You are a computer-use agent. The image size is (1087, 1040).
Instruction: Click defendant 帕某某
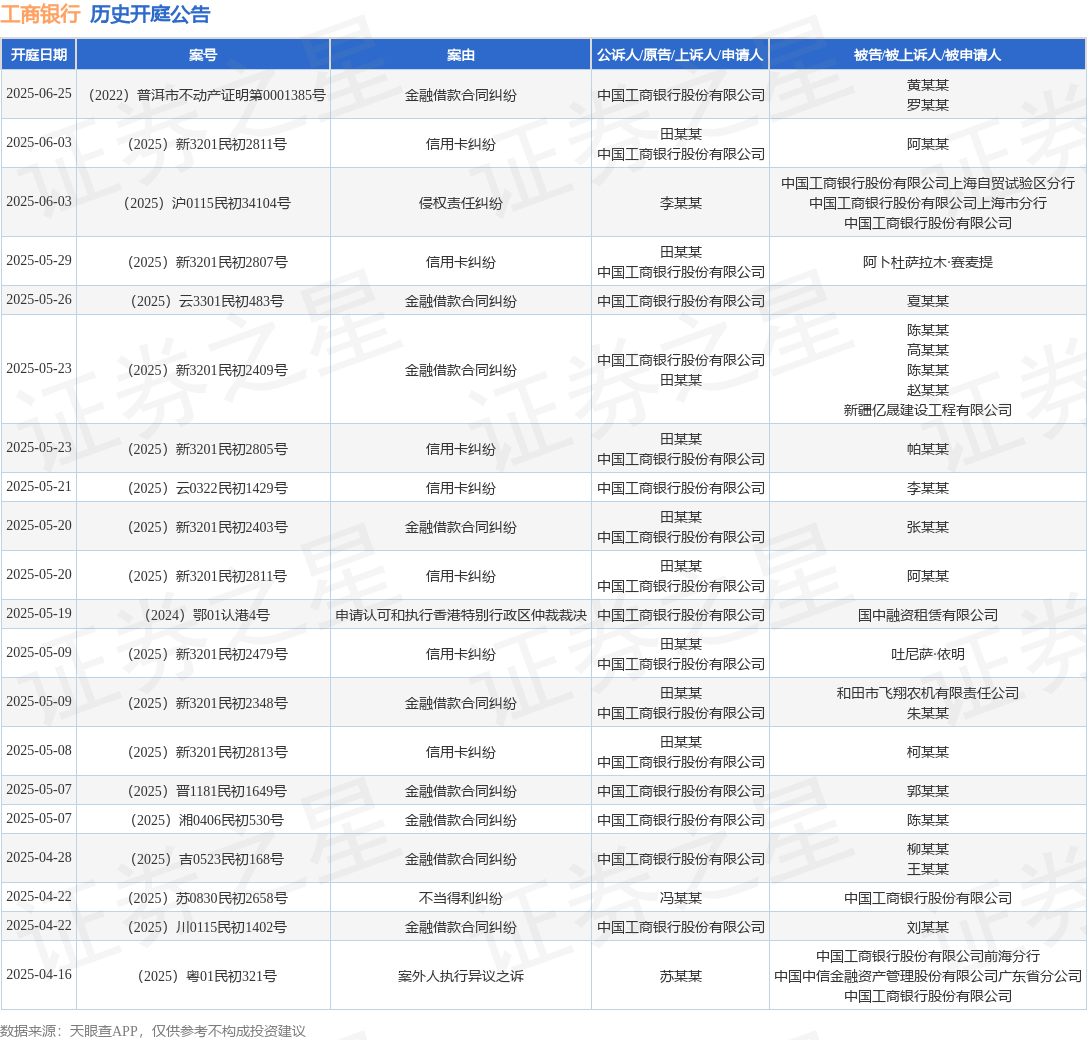(928, 449)
